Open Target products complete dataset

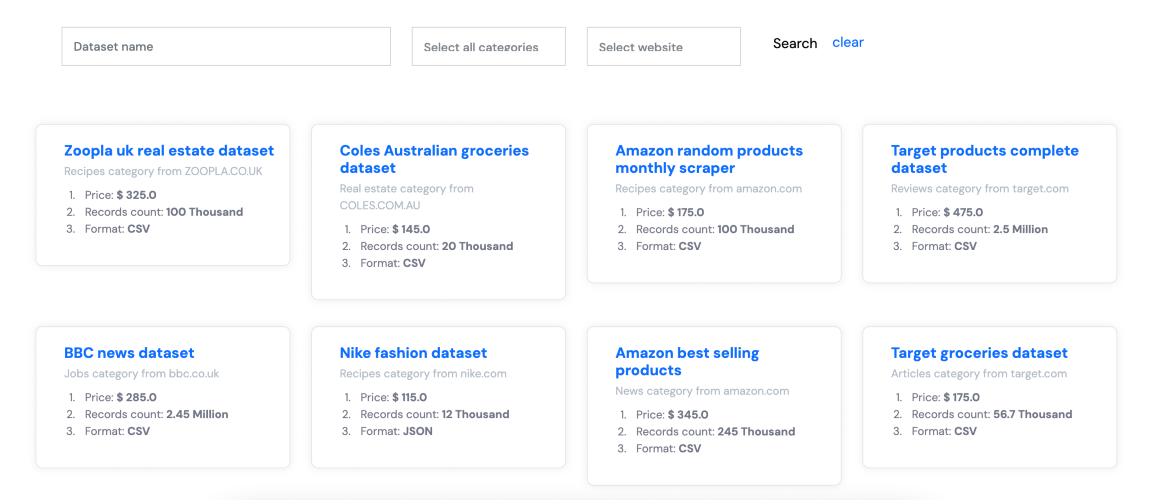984,160
